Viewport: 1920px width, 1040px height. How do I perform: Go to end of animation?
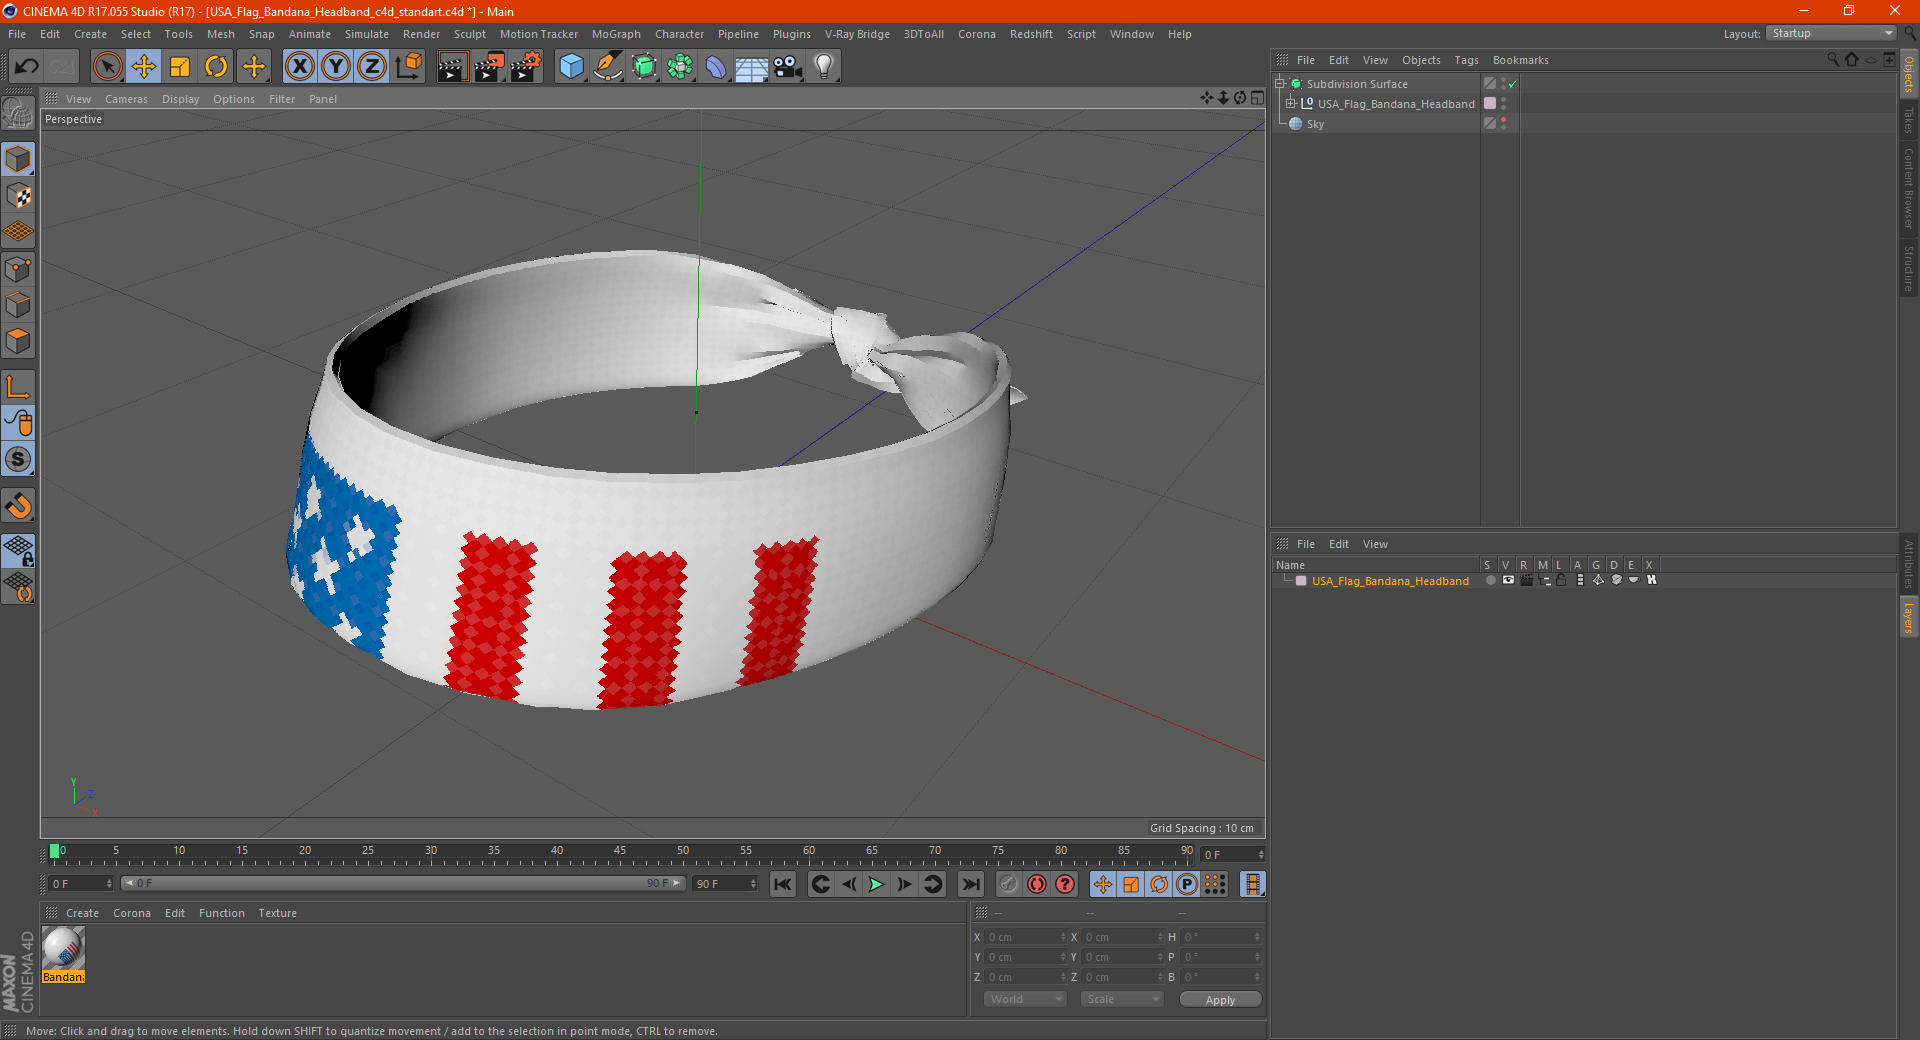970,884
